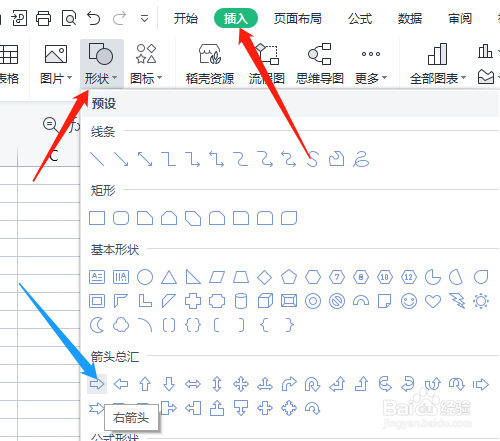Select the oval basic shape
Image resolution: width=500 pixels, height=441 pixels.
coord(145,277)
